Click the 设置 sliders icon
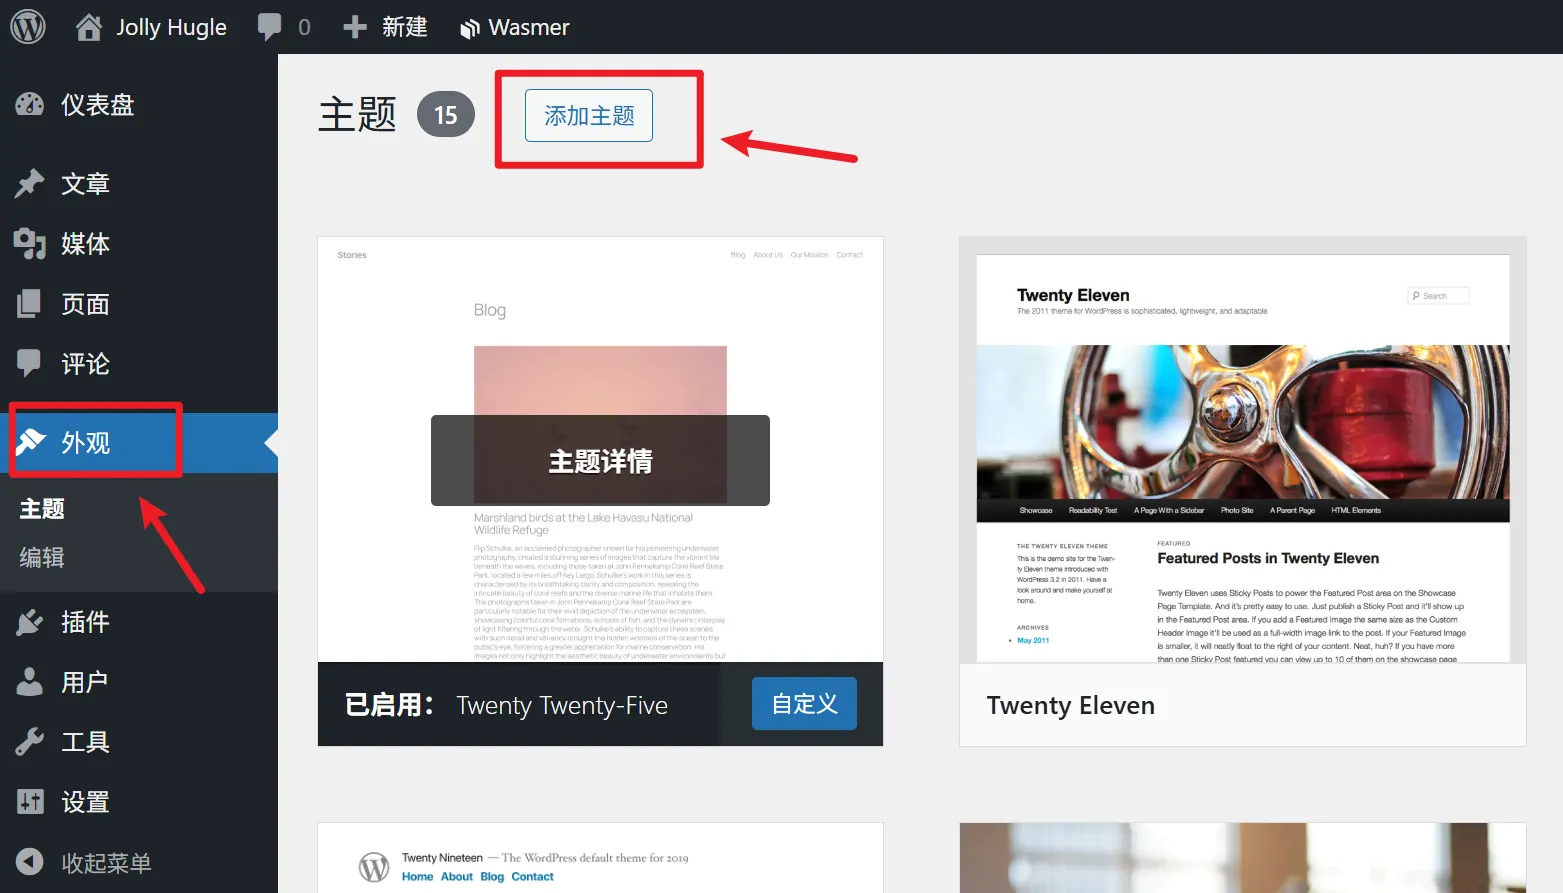 pyautogui.click(x=31, y=802)
